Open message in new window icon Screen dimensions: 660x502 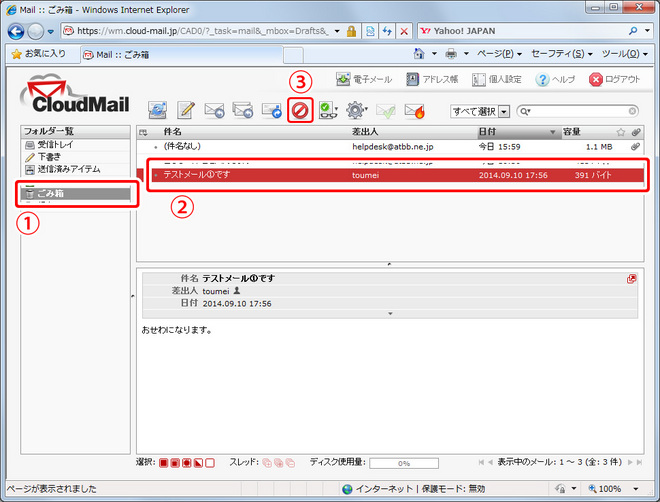(631, 278)
